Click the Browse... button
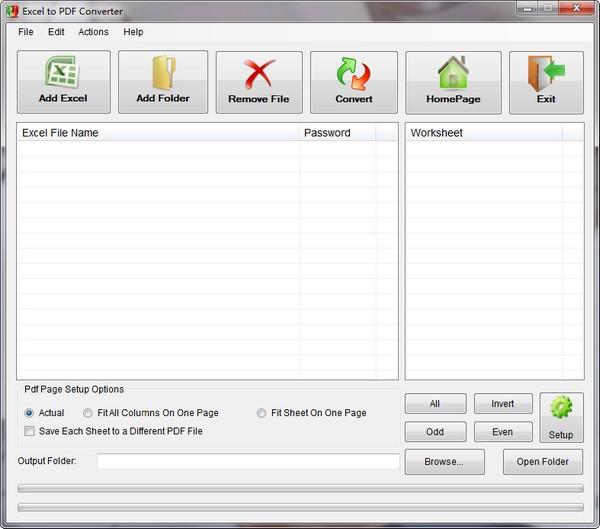The image size is (600, 529). click(445, 462)
